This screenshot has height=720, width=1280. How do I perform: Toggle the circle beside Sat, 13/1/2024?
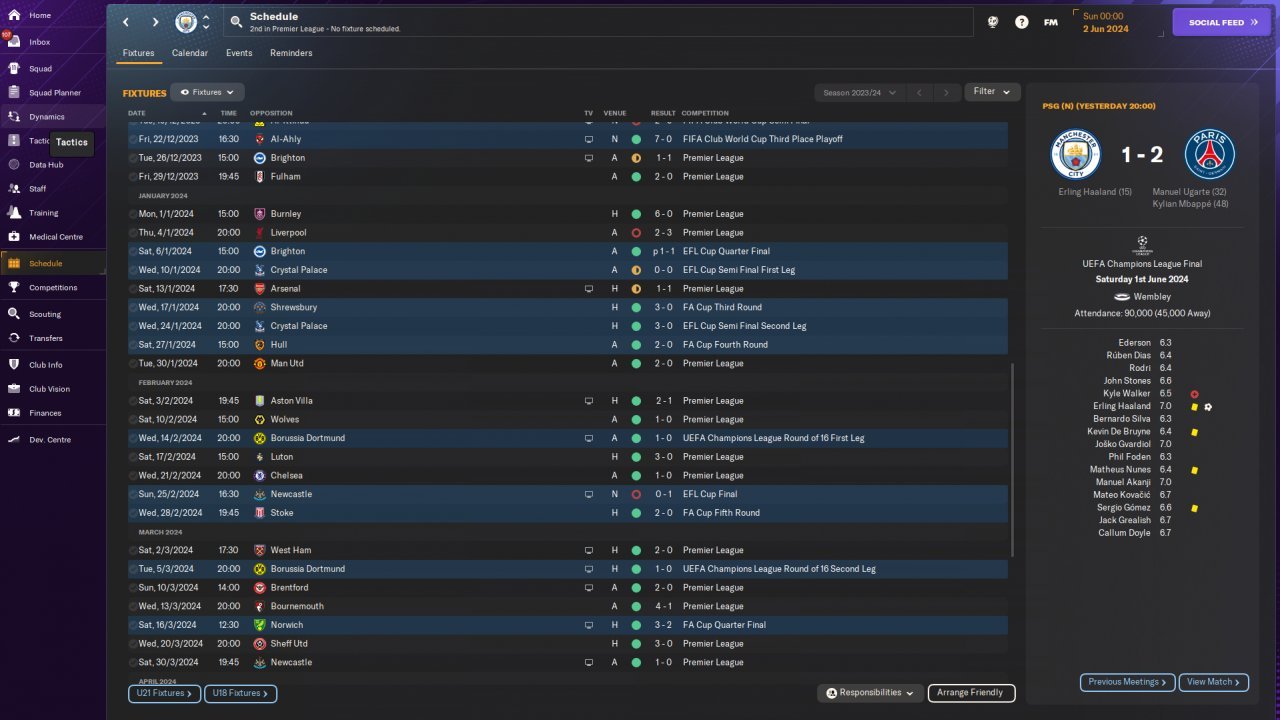pos(133,289)
